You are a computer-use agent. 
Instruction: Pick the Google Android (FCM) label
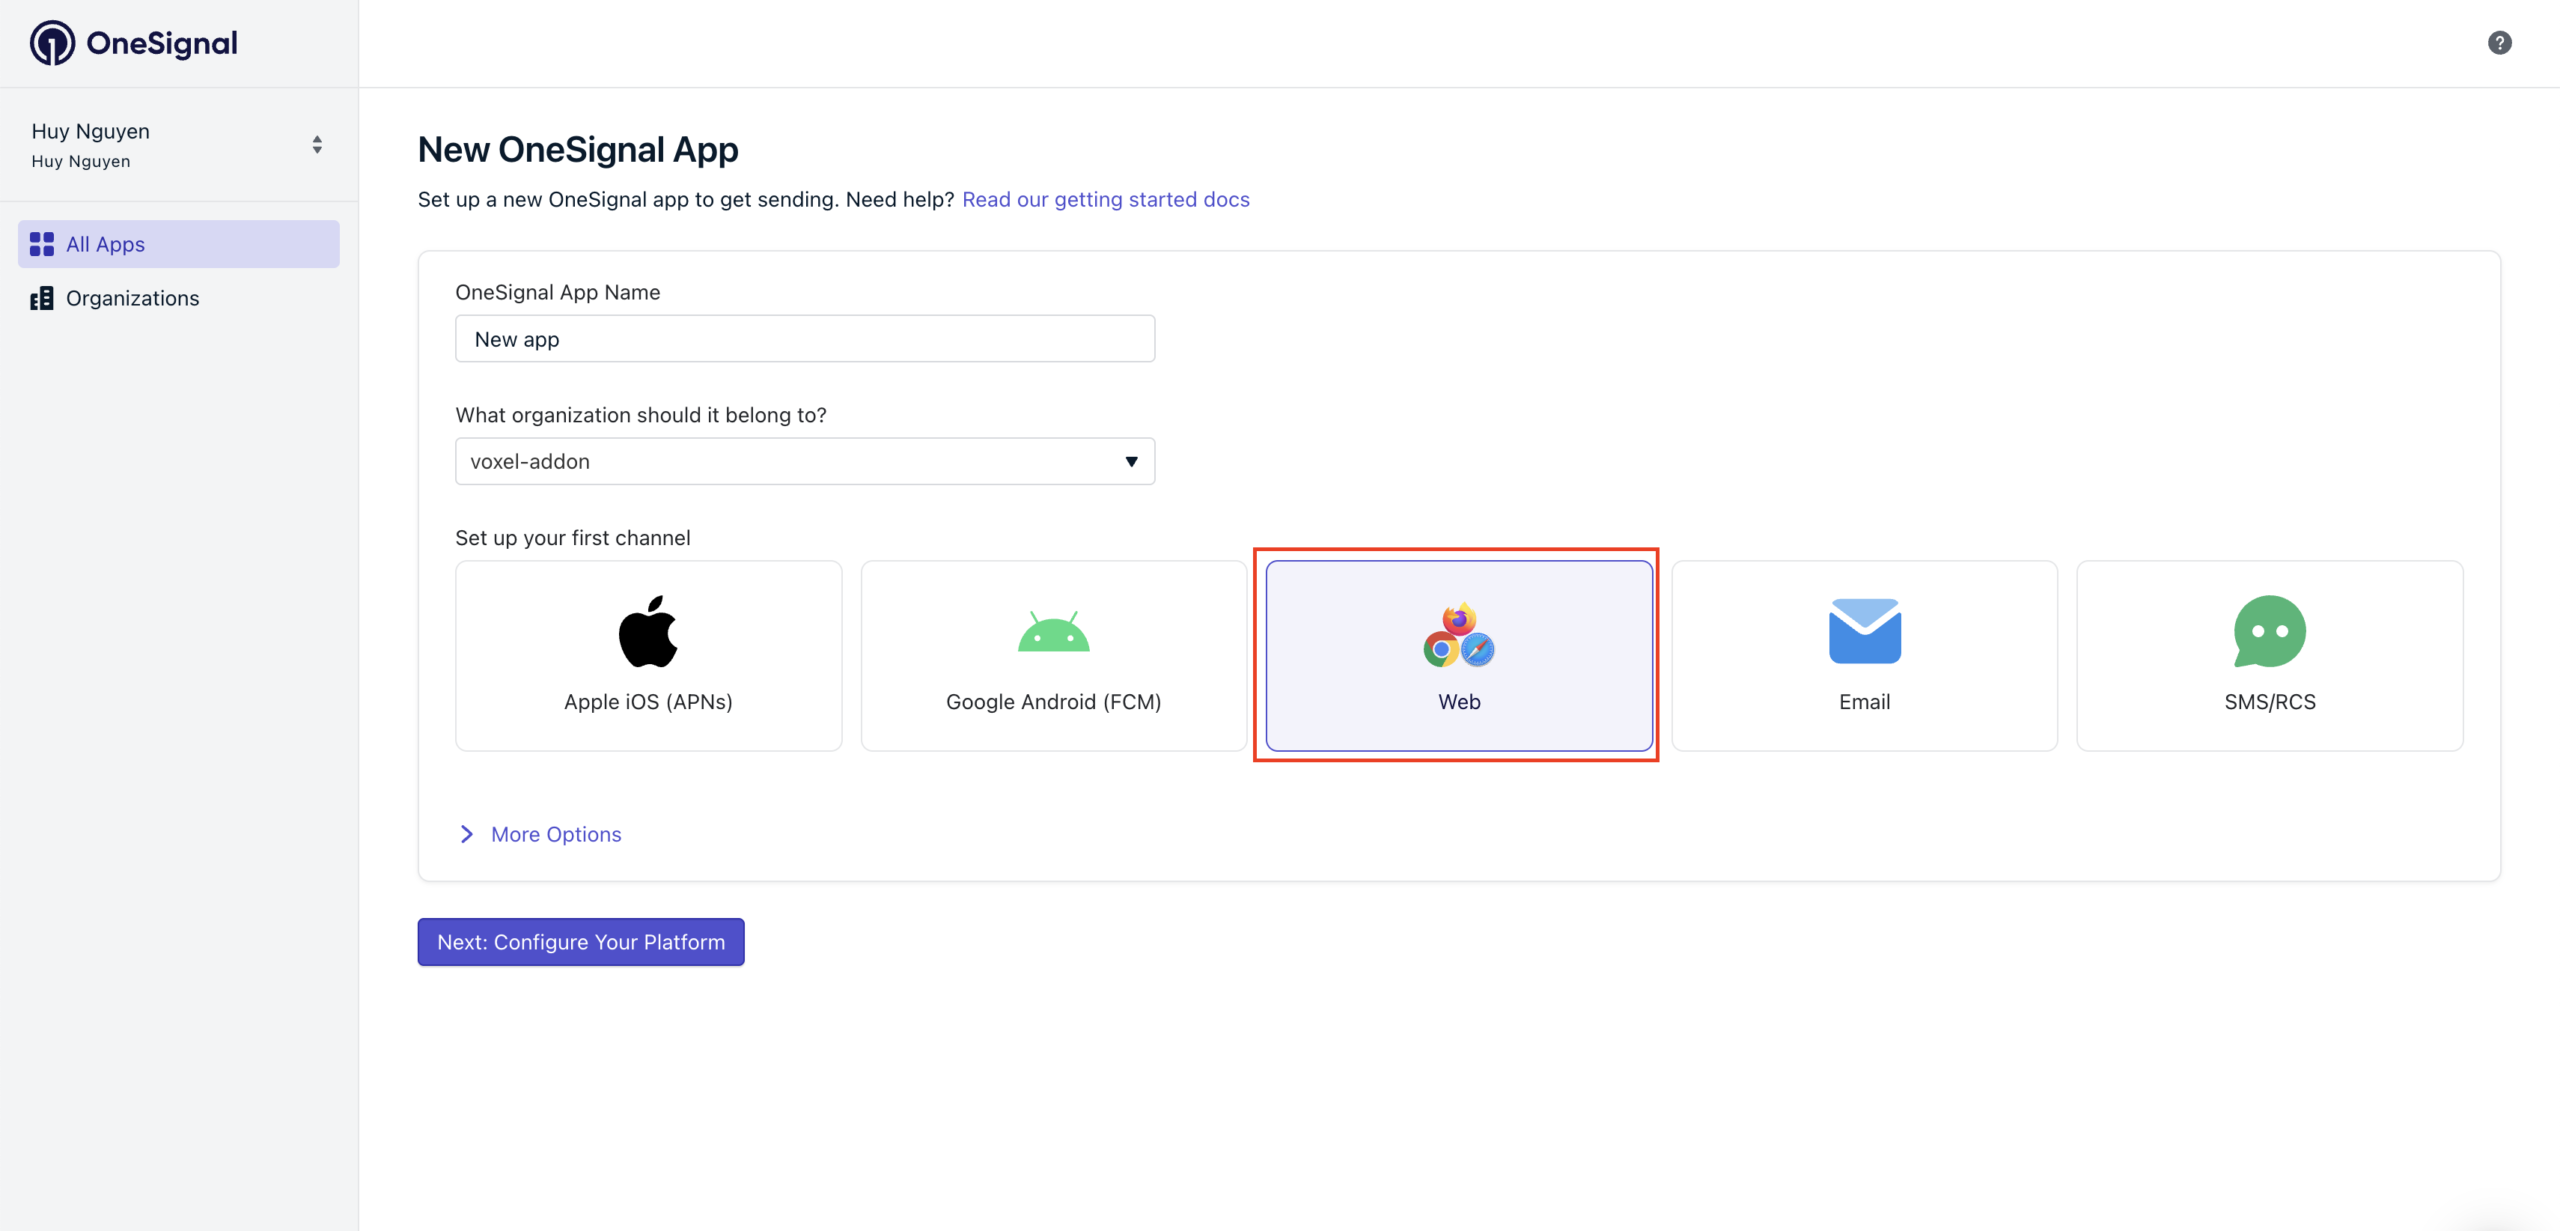(x=1053, y=702)
